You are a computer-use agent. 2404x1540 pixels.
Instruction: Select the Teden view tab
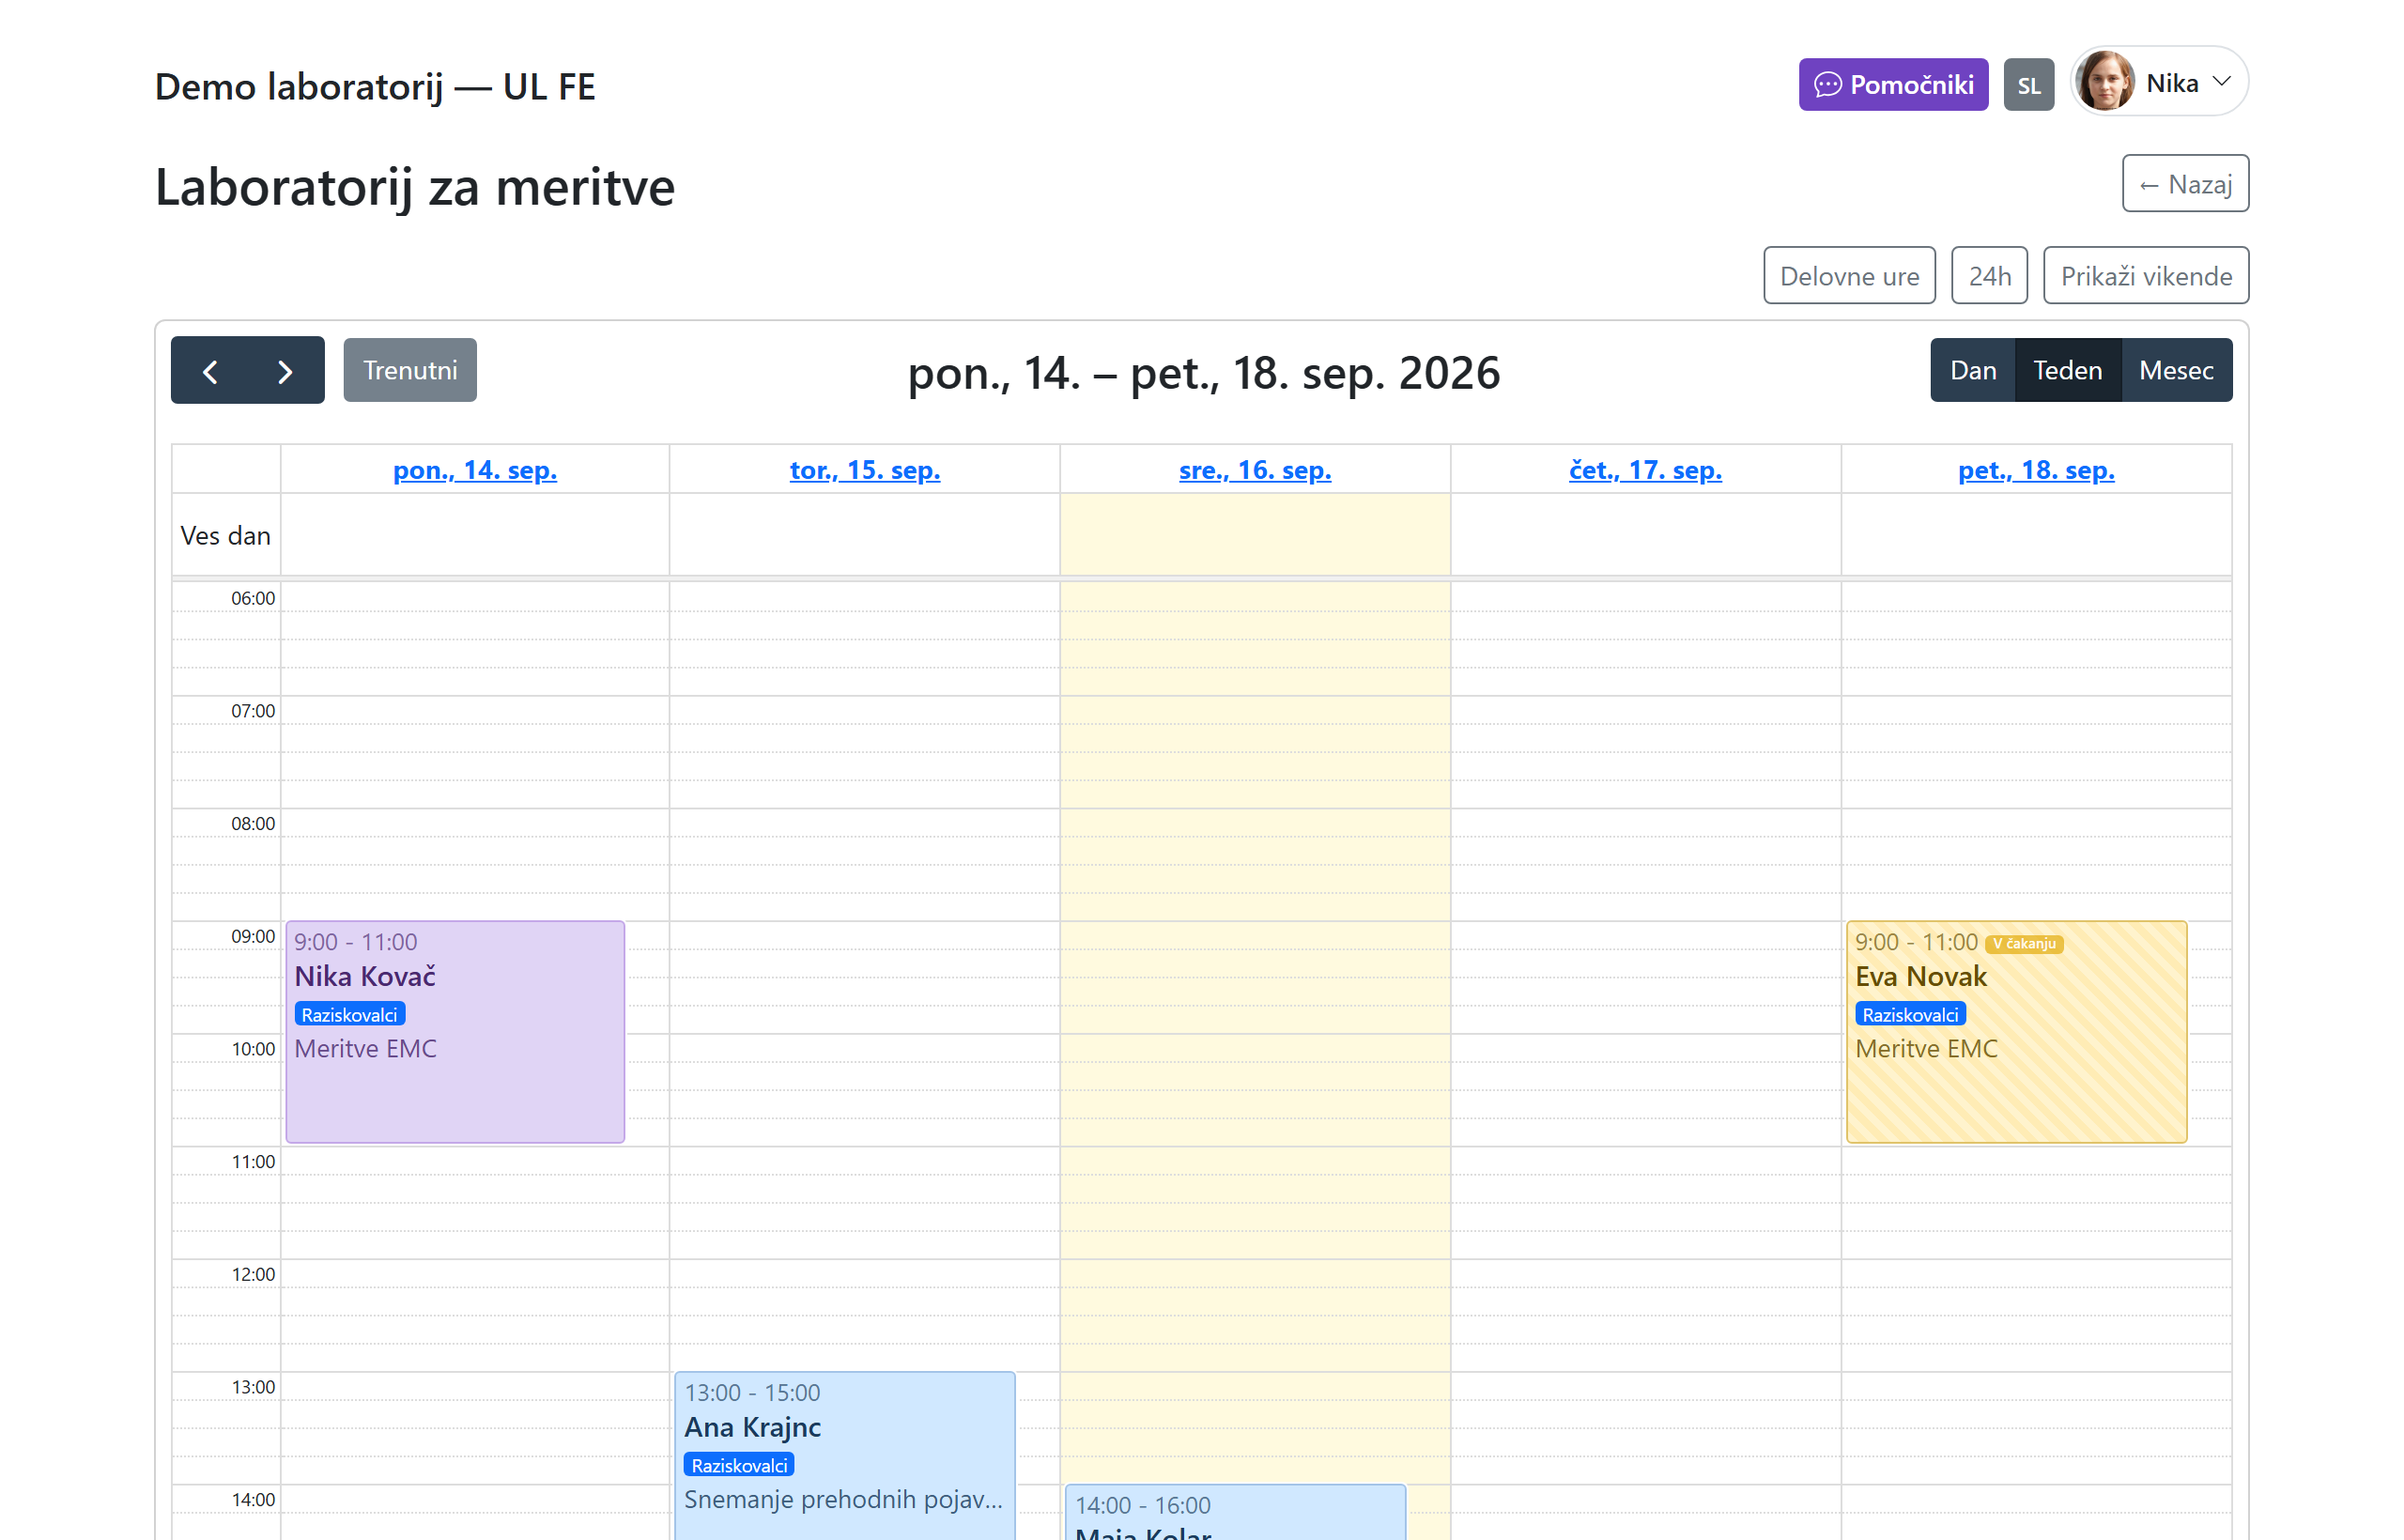2067,371
